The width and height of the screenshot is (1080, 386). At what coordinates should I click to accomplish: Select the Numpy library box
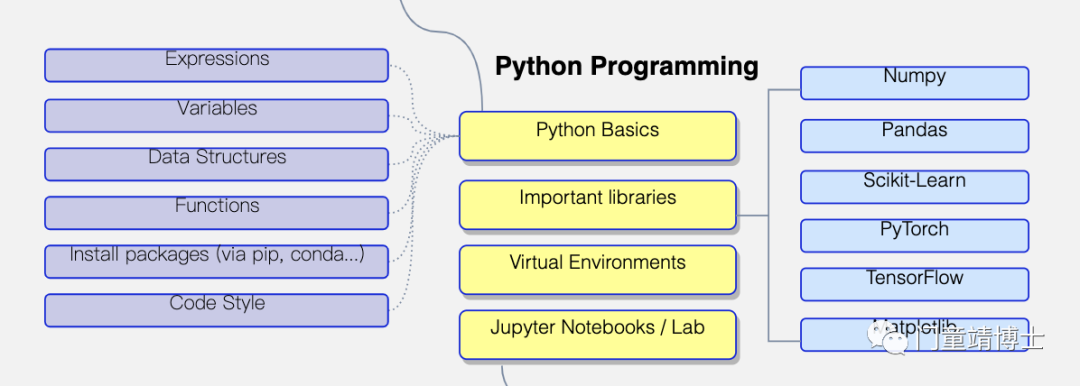pos(914,83)
